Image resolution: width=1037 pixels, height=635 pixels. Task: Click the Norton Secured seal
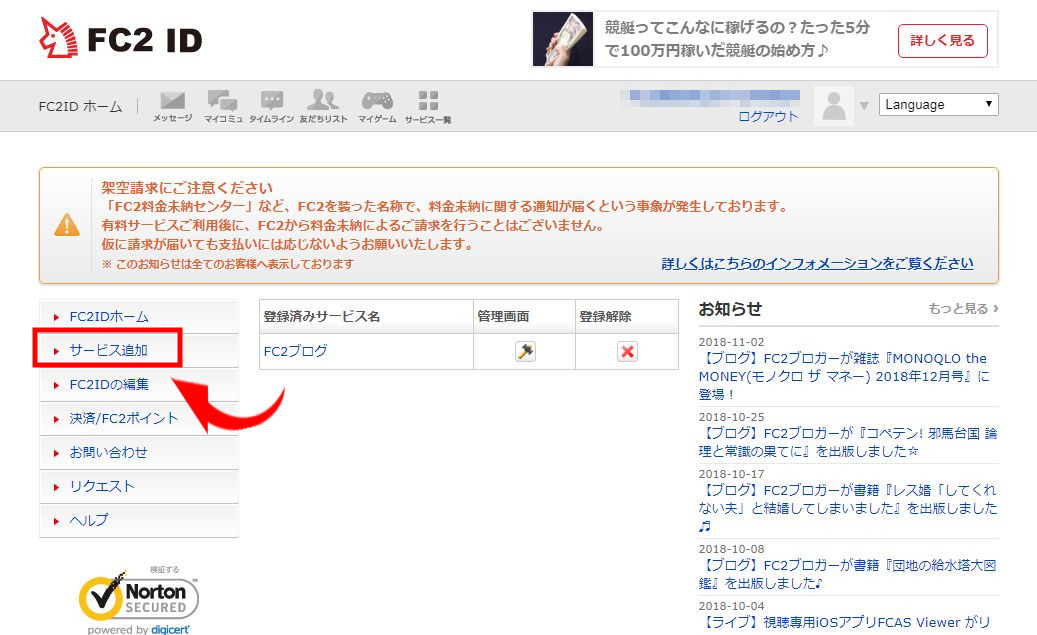click(139, 599)
